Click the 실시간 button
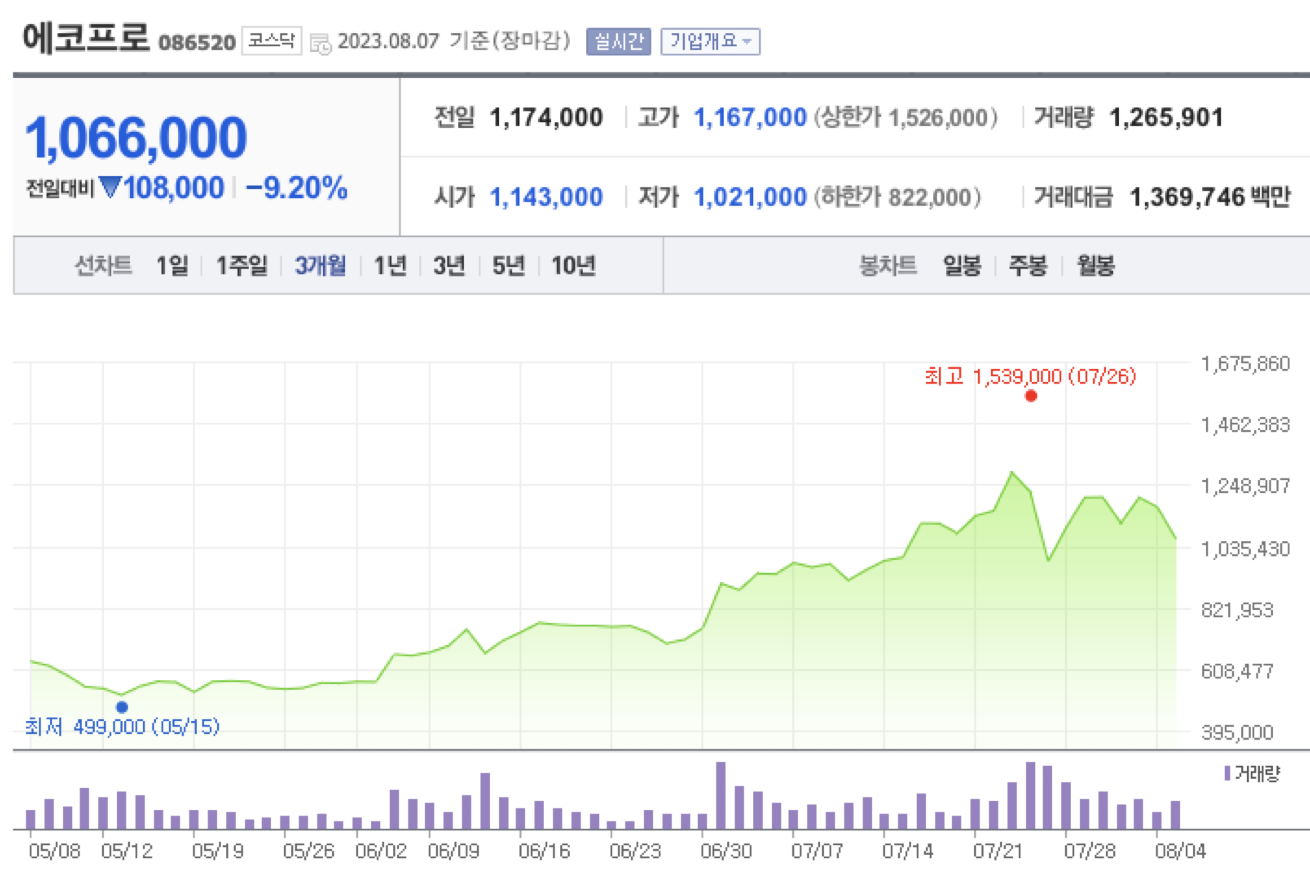1310x888 pixels. [619, 42]
